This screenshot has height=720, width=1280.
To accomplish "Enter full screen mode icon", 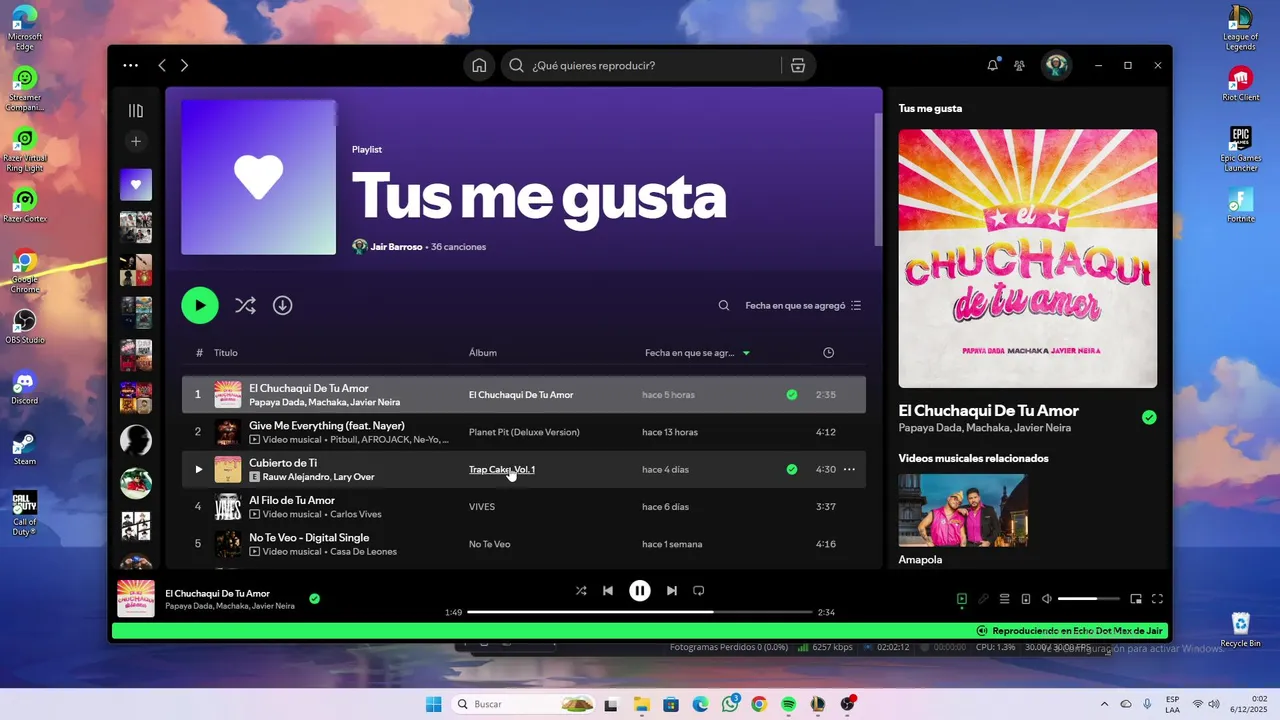I will click(1157, 599).
